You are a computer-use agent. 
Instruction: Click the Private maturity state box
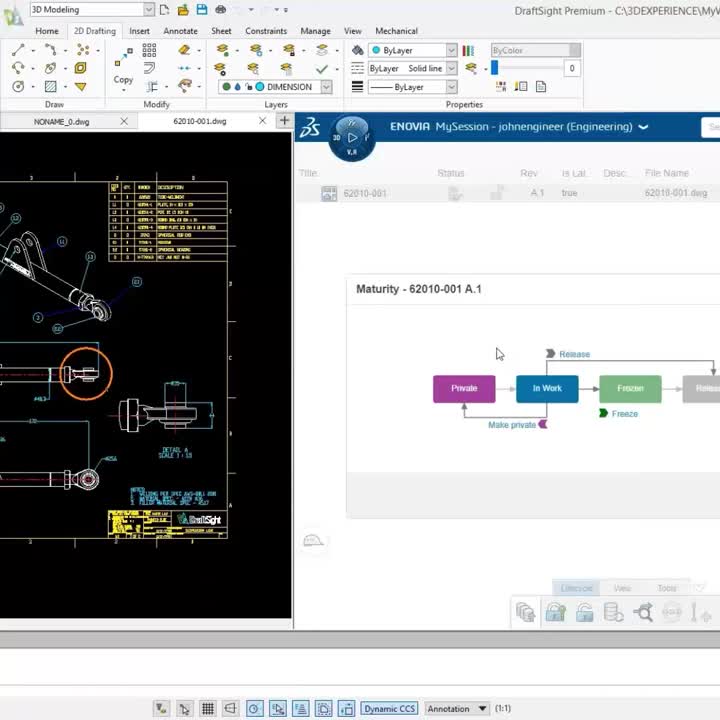tap(464, 388)
